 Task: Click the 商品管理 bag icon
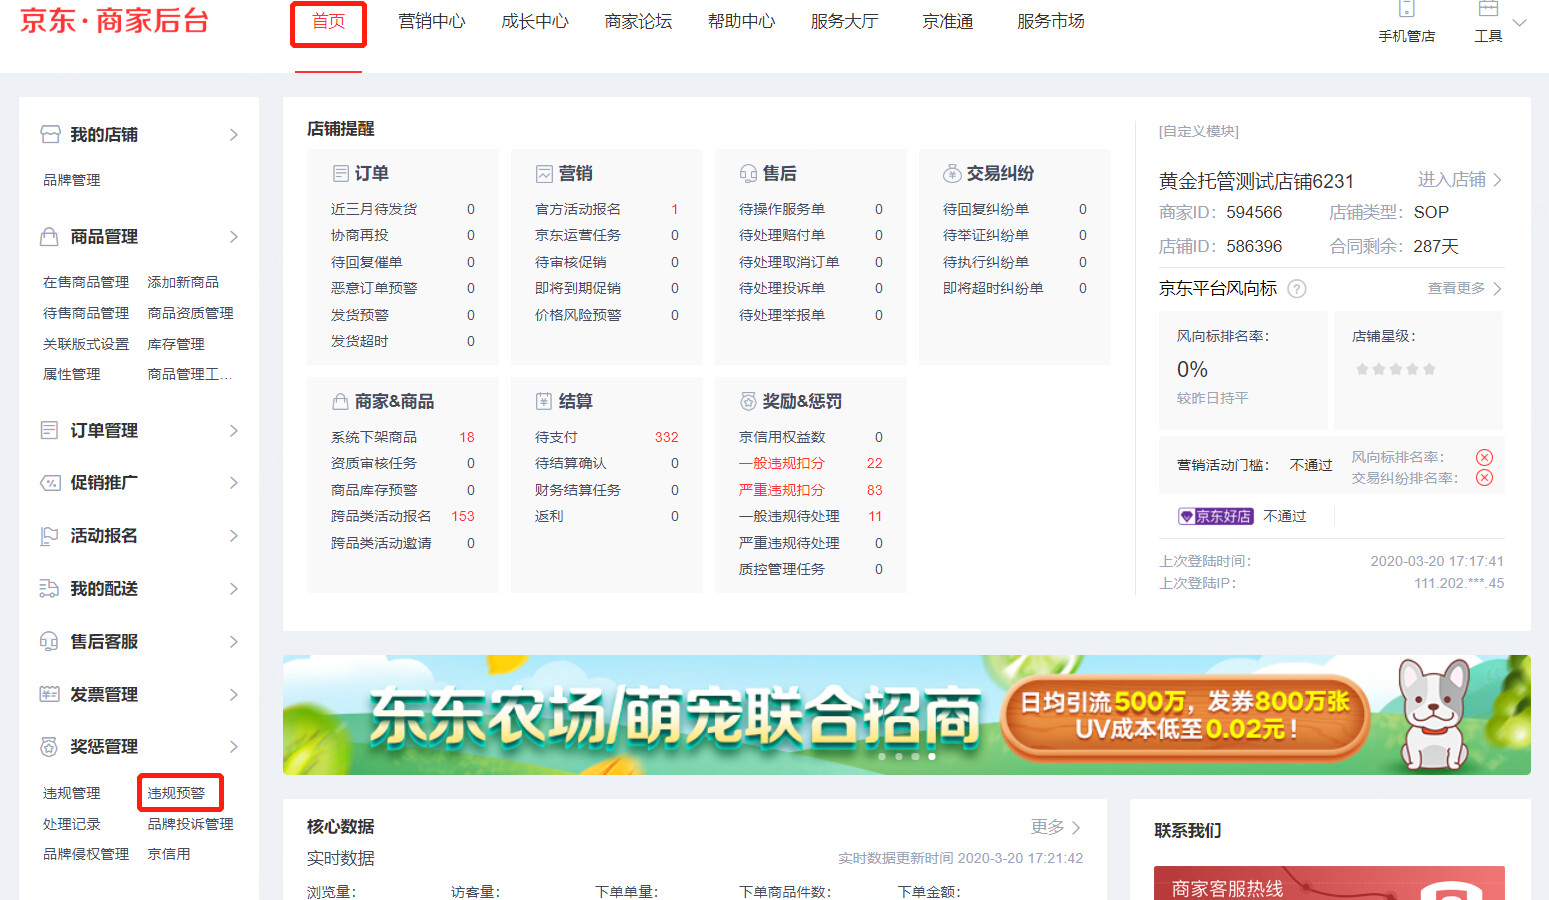pyautogui.click(x=50, y=237)
